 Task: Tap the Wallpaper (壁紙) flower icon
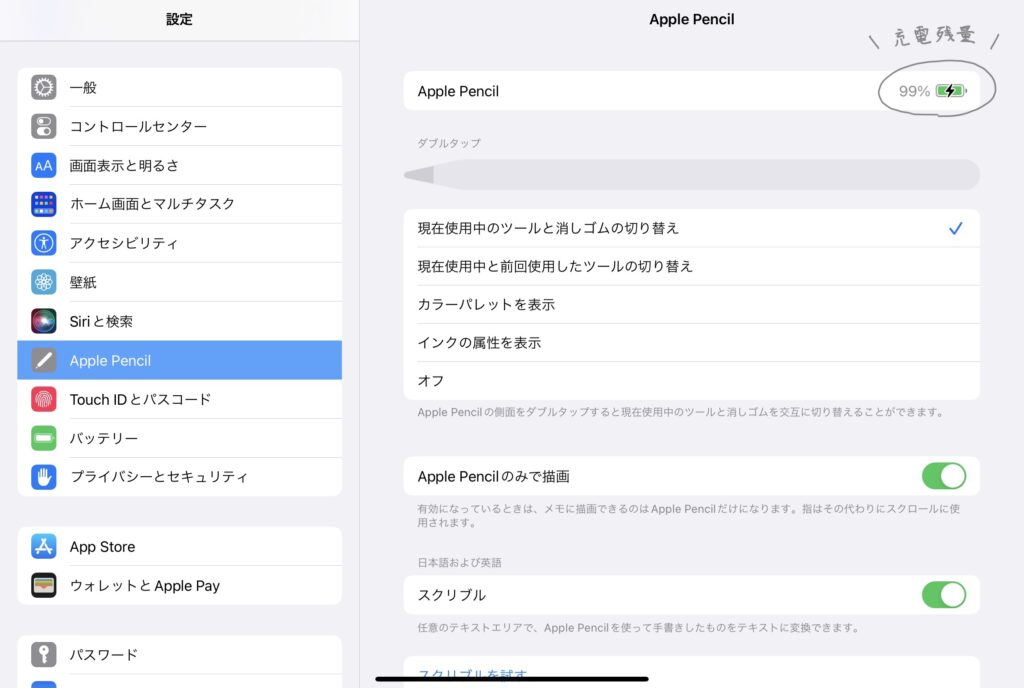click(44, 282)
